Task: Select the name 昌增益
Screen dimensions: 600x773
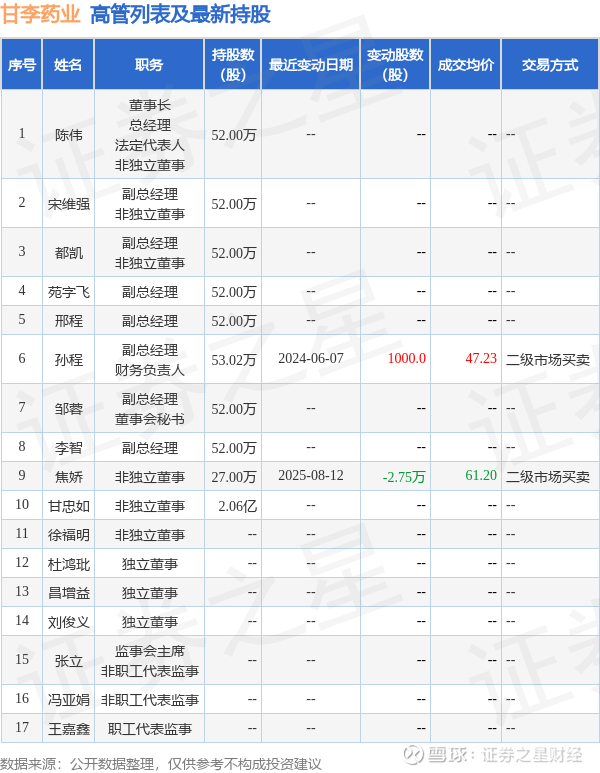Action: pyautogui.click(x=69, y=593)
